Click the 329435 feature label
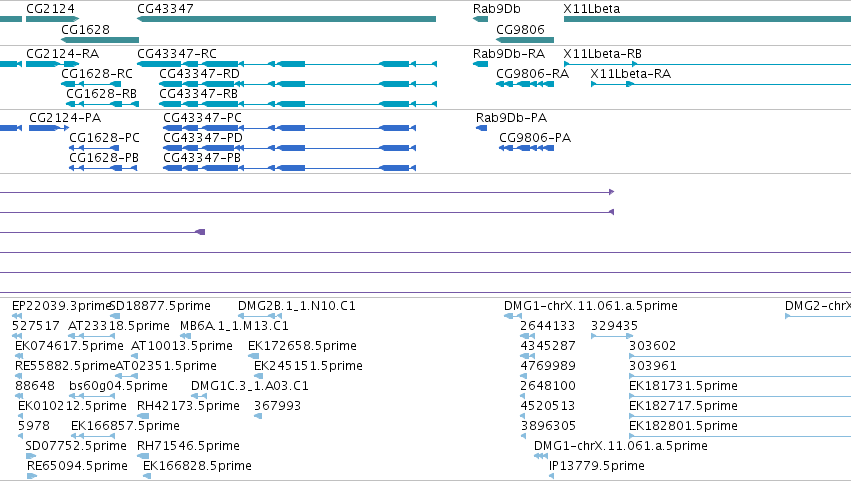This screenshot has height=481, width=851. 614,326
